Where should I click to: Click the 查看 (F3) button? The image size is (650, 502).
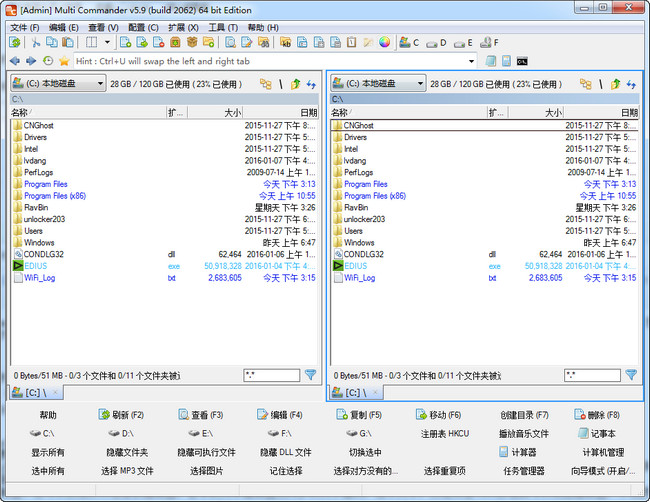[x=201, y=415]
